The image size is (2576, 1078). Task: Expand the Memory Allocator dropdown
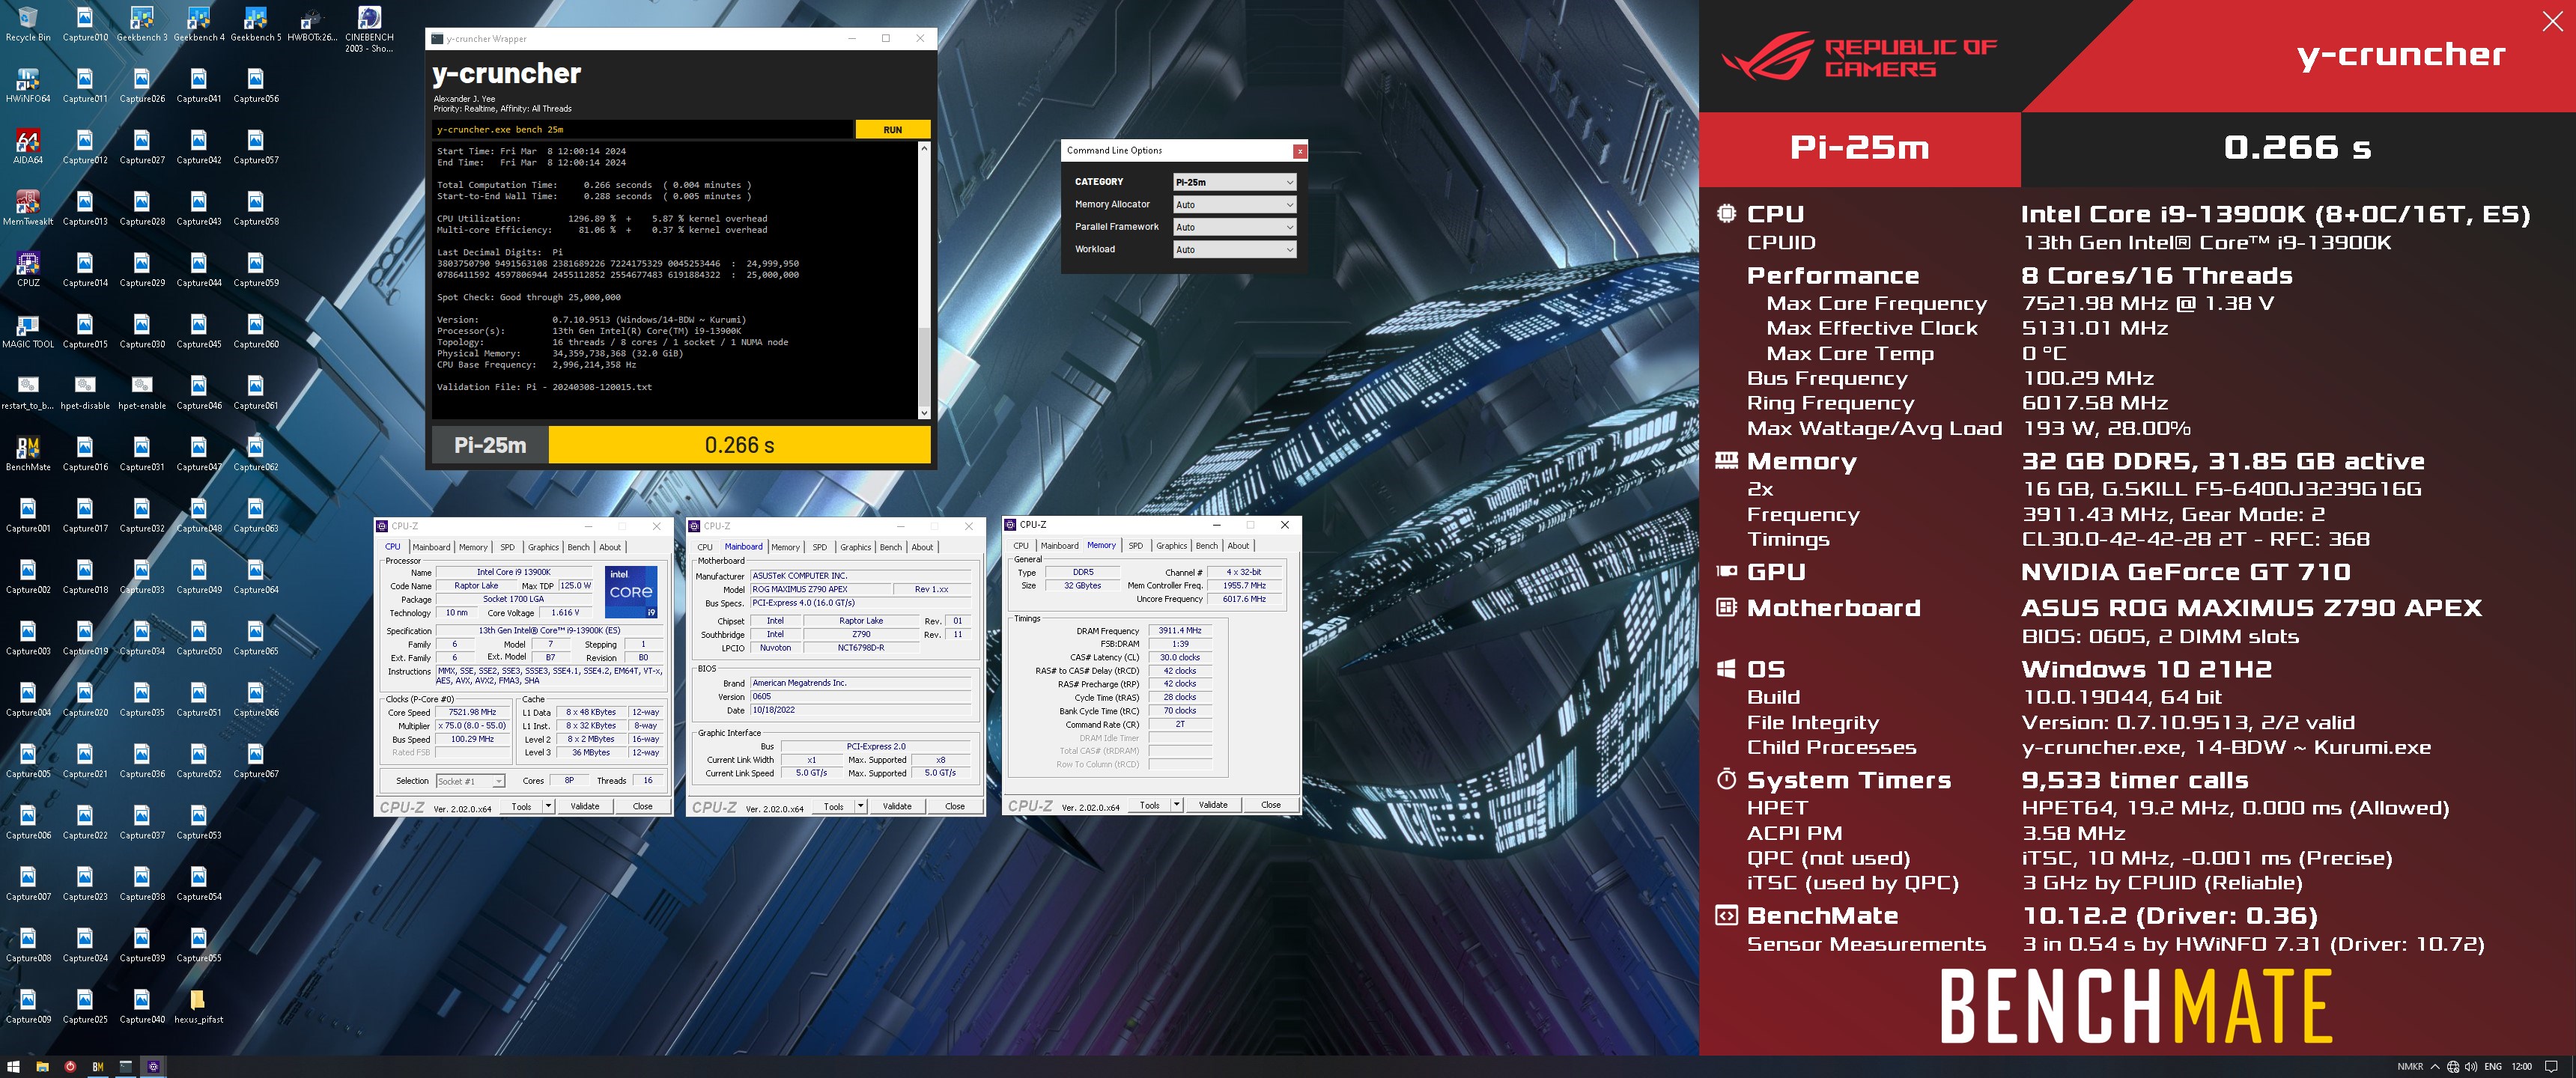click(1234, 204)
